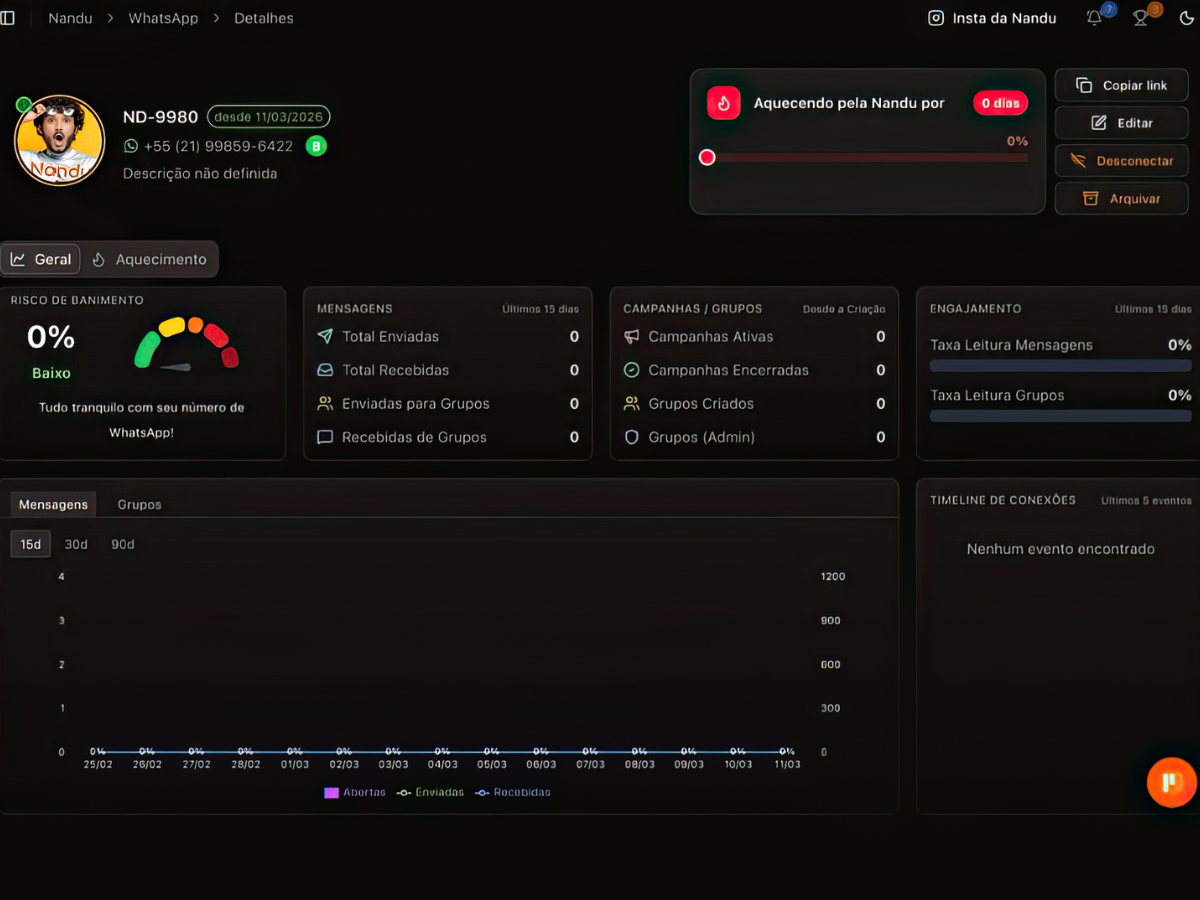Click the Total Enviadas paper plane icon
The image size is (1200, 900).
325,337
